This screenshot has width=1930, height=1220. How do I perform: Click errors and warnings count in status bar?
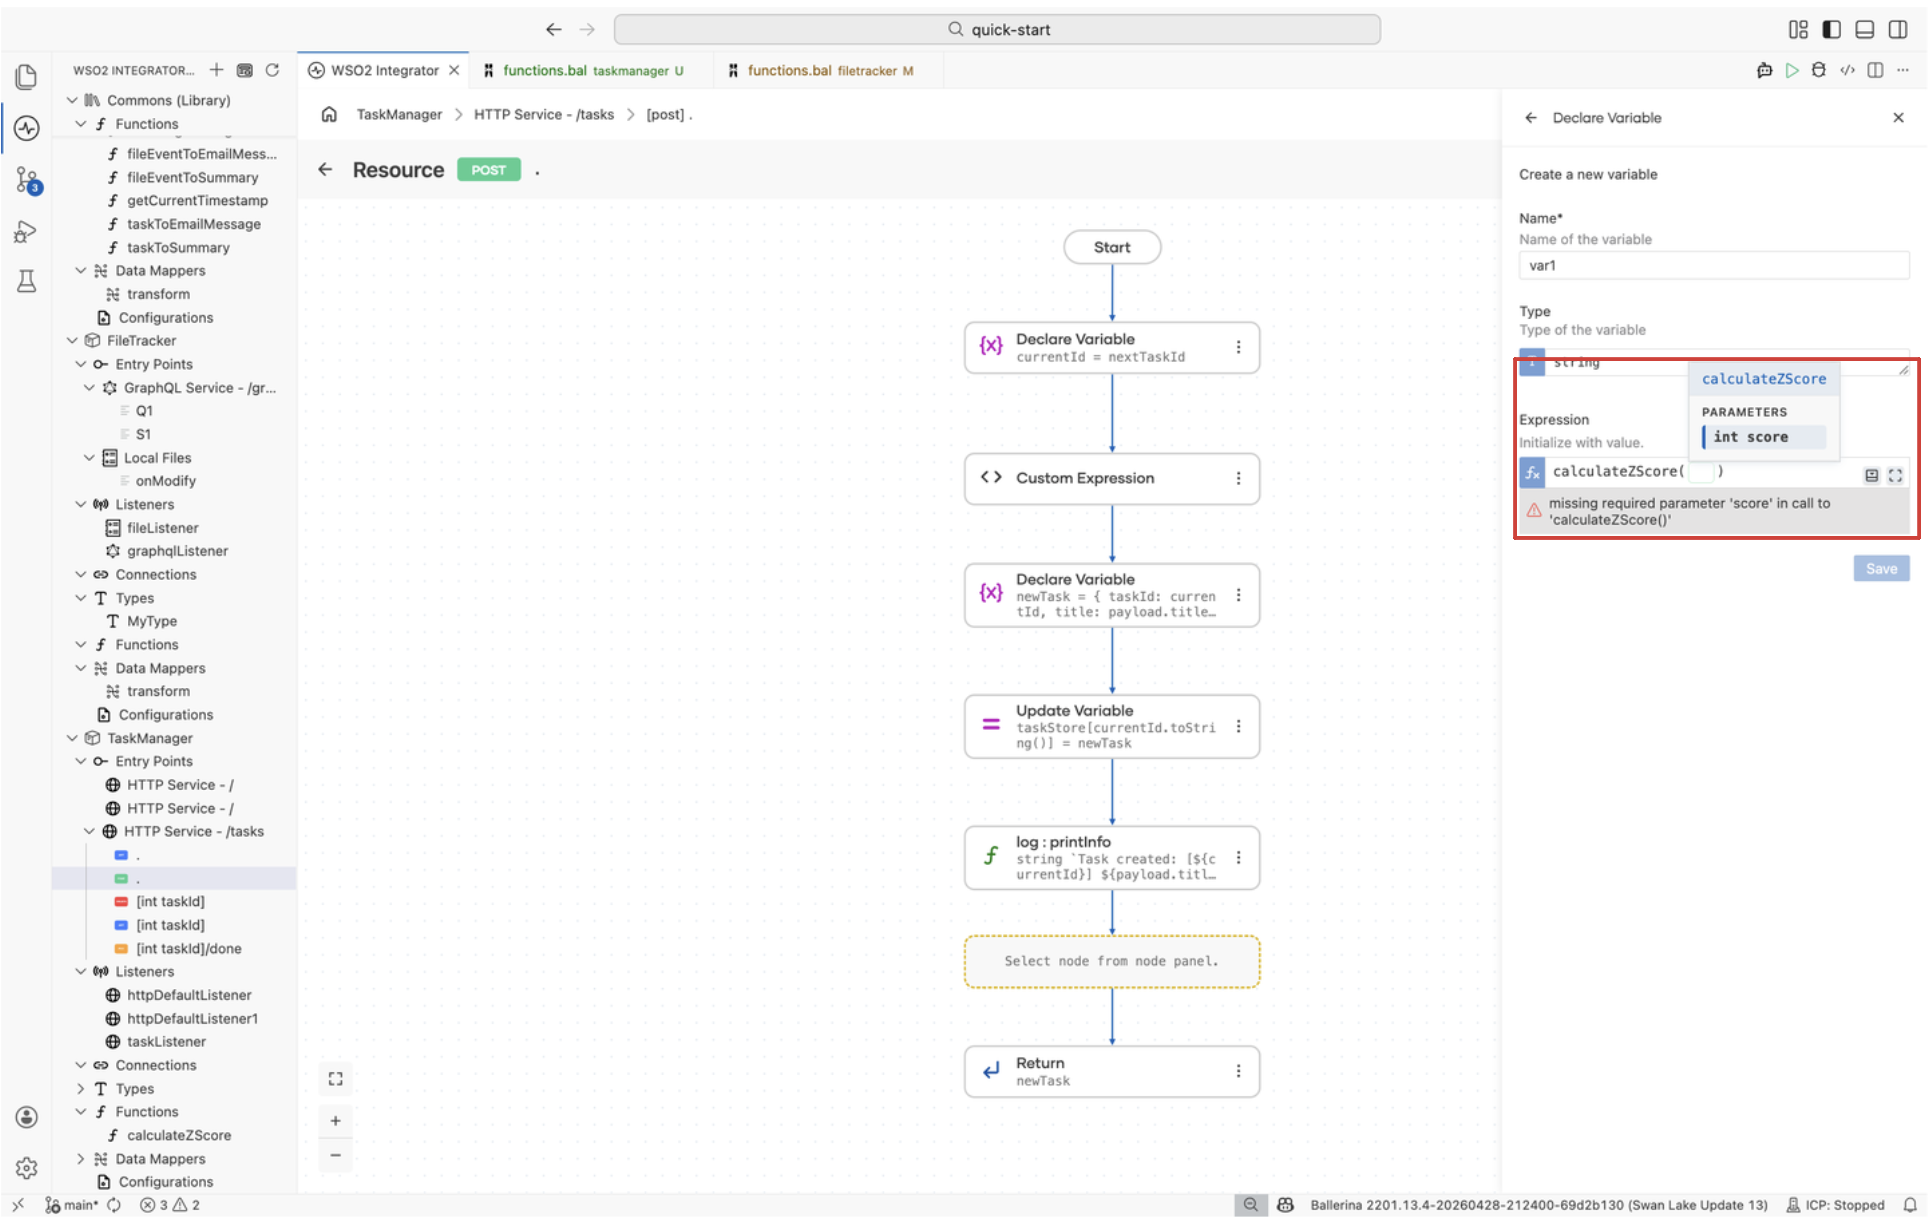170,1205
